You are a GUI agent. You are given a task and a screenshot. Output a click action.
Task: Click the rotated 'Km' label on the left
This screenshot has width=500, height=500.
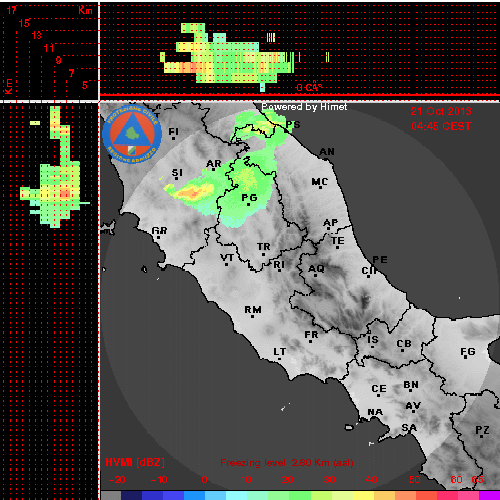click(8, 87)
